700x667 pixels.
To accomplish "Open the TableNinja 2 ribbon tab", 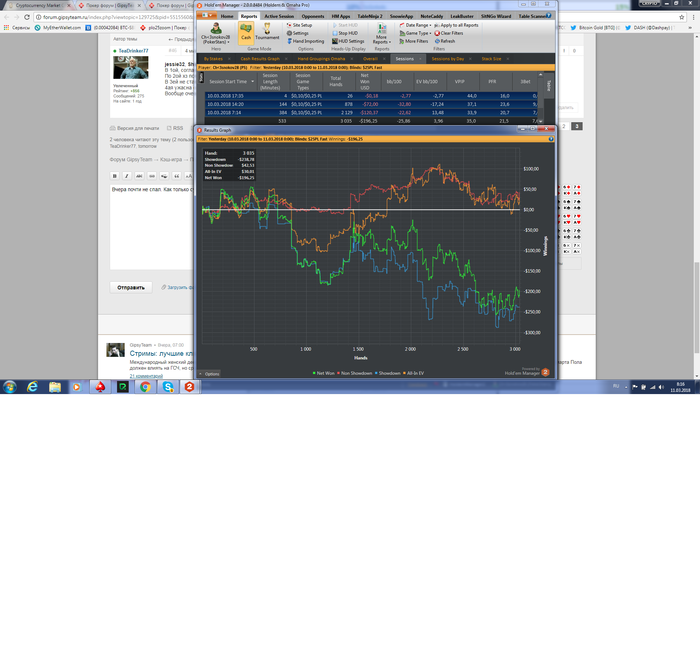I will coord(370,16).
